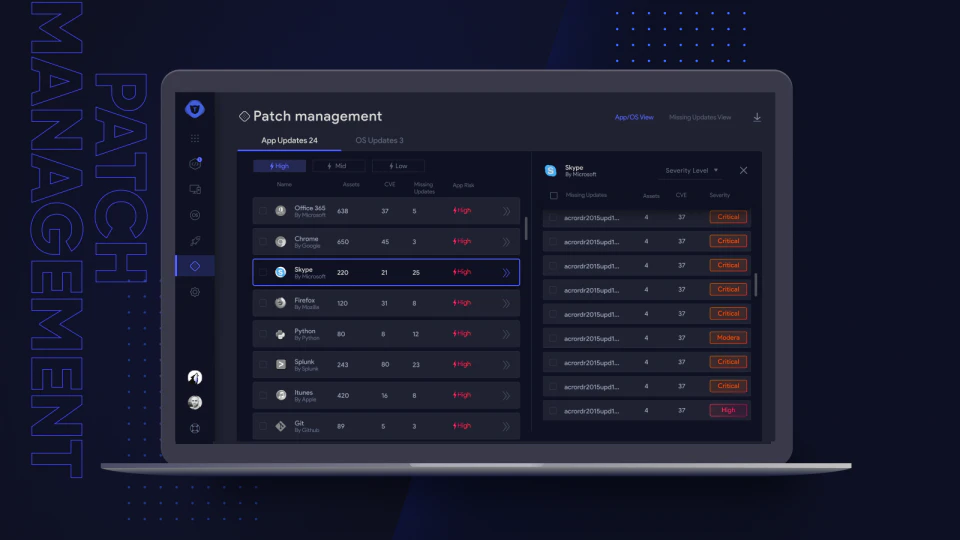Viewport: 960px width, 540px height.
Task: Select Splunk asset count 243
Action: 342,365
